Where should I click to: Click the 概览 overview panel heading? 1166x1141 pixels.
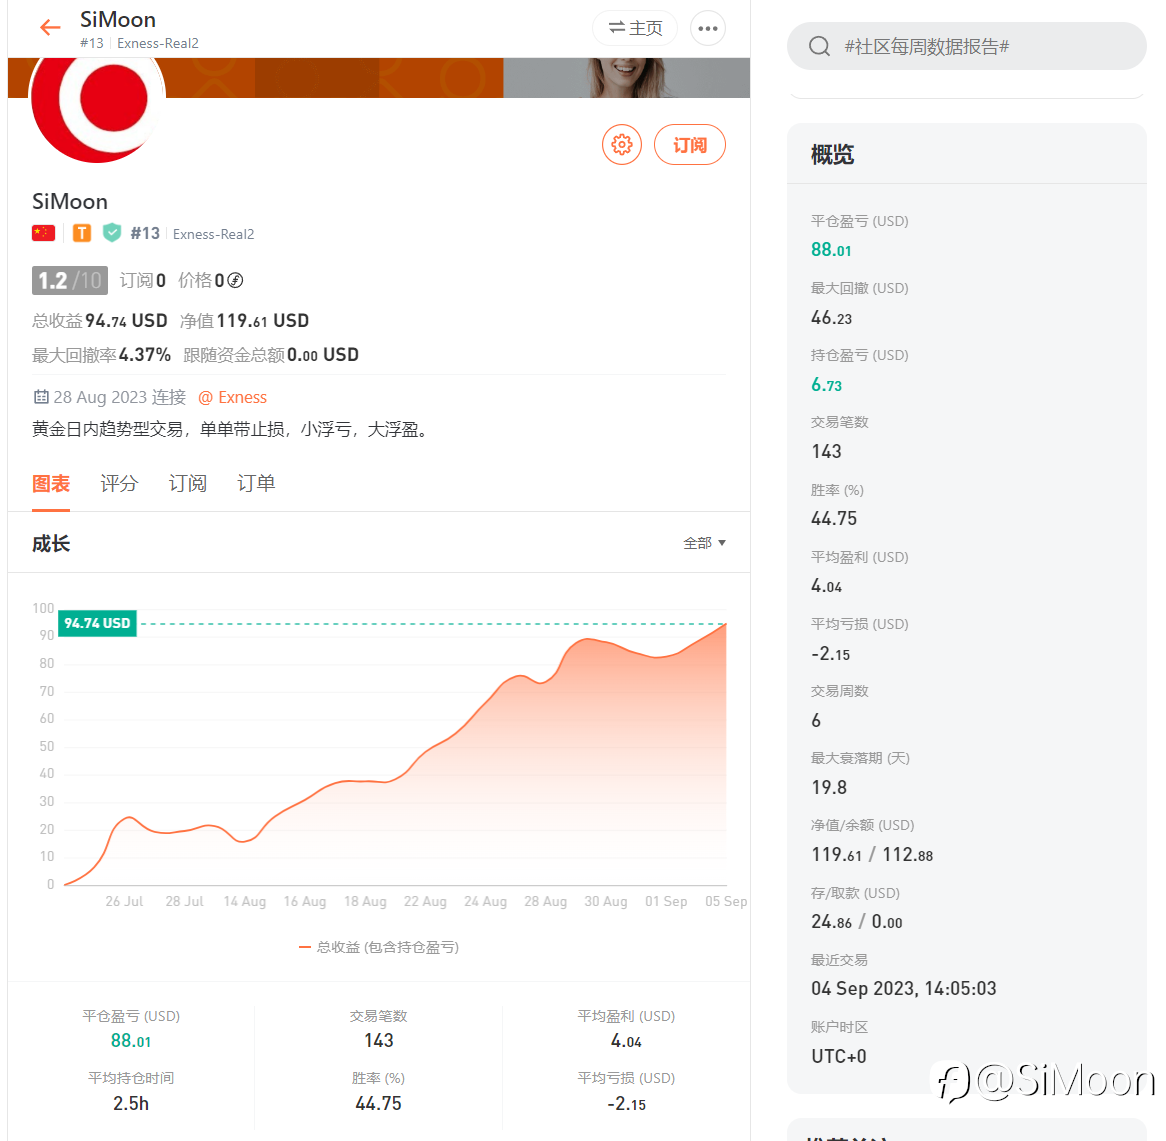pos(832,155)
